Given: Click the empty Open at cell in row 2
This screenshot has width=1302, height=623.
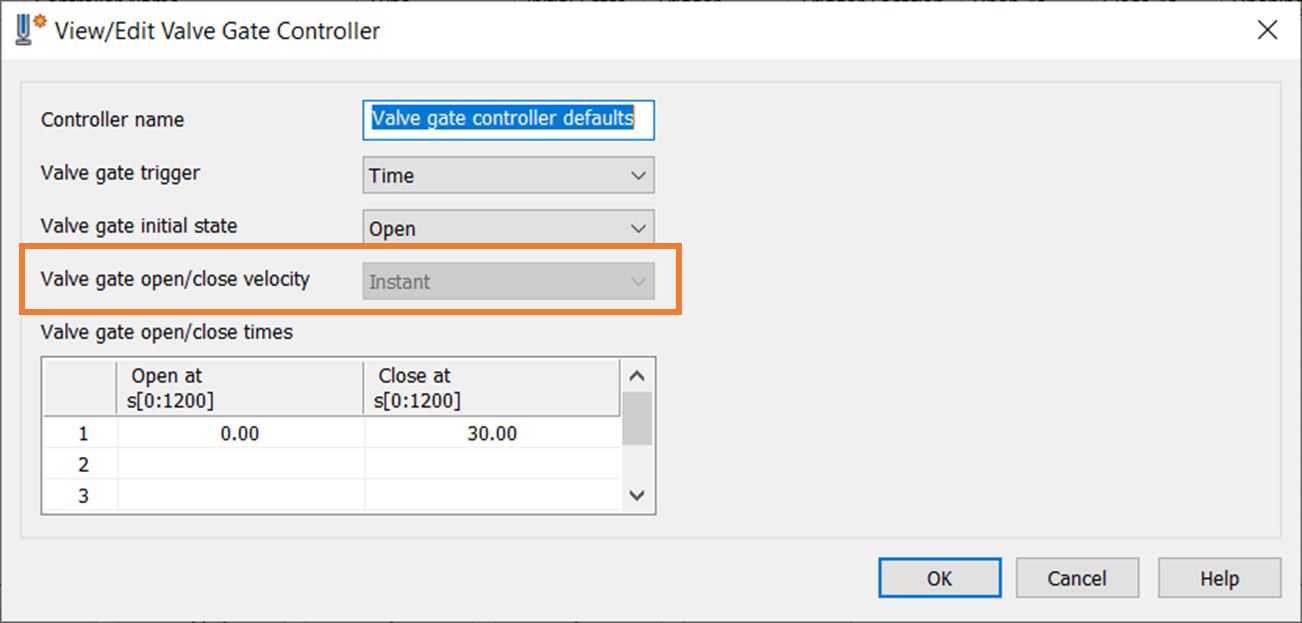Looking at the screenshot, I should [240, 465].
